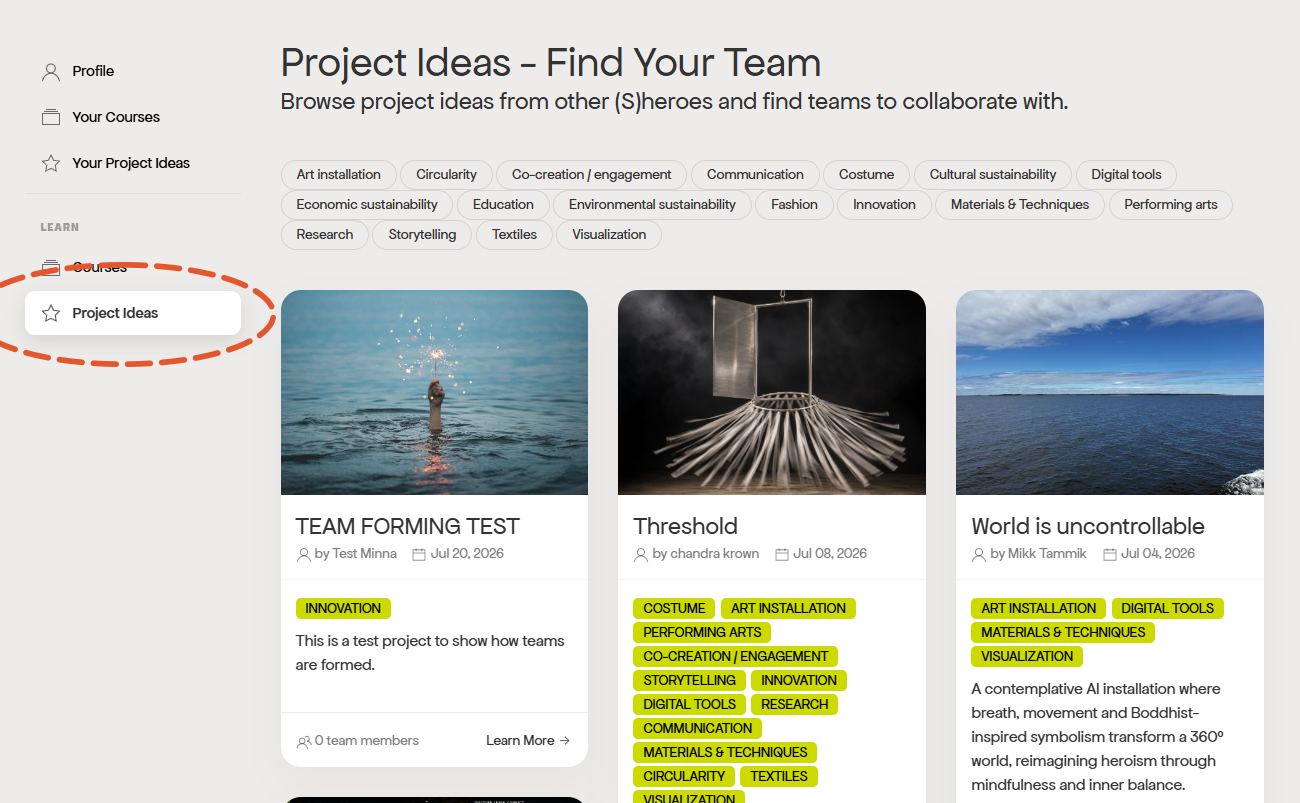Click PERFORMING ARTS tag in Threshold card

[702, 632]
